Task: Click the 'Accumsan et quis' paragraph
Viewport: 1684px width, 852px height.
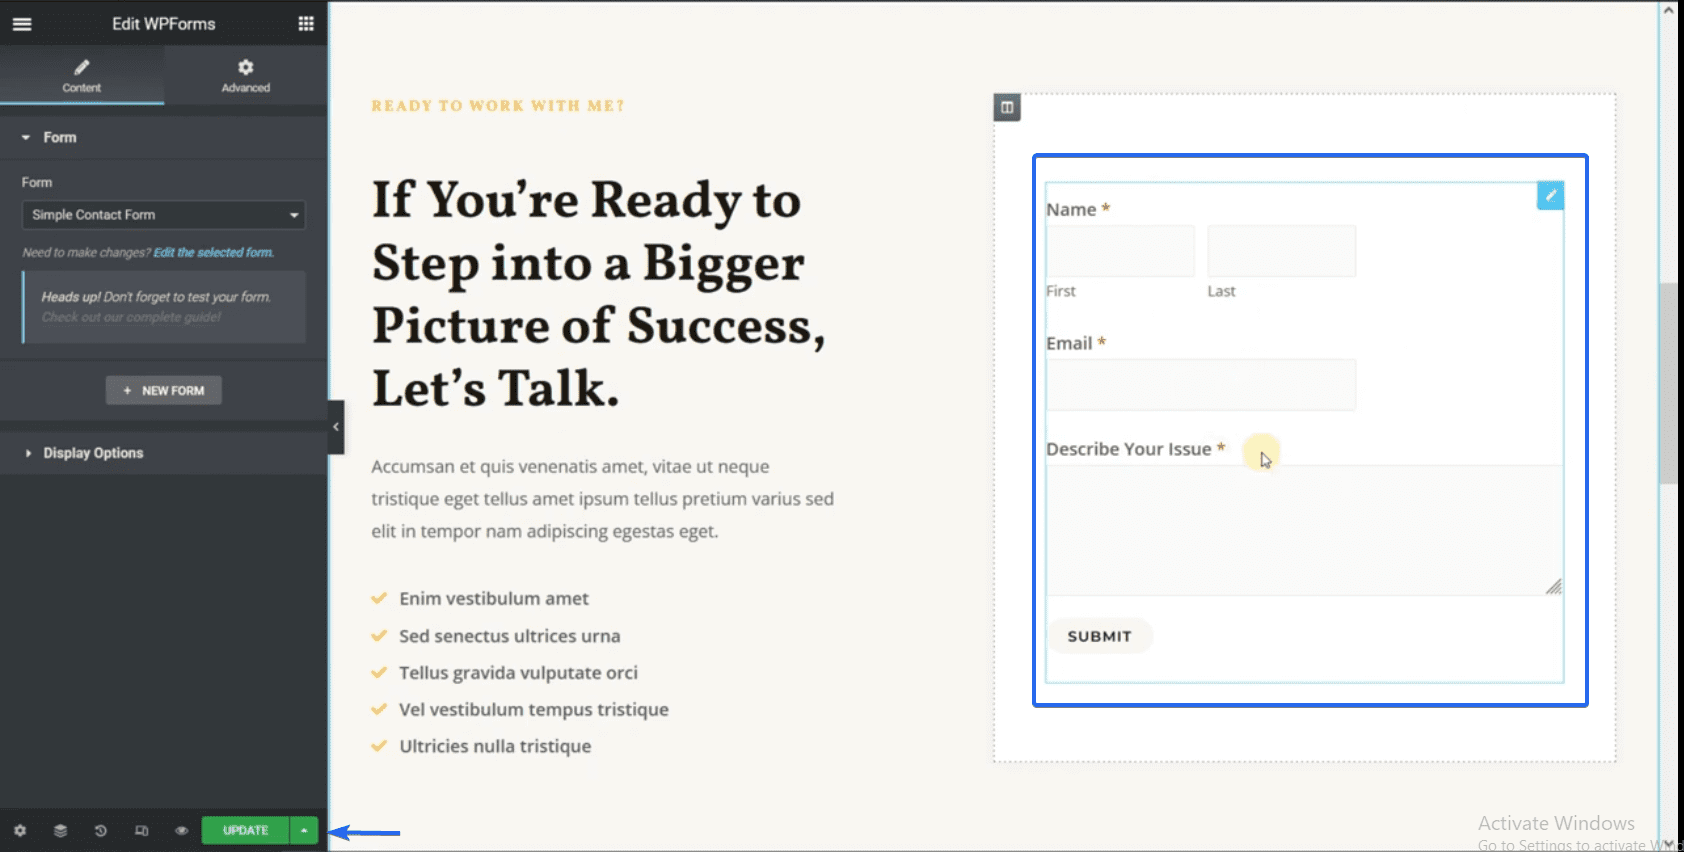Action: [603, 499]
